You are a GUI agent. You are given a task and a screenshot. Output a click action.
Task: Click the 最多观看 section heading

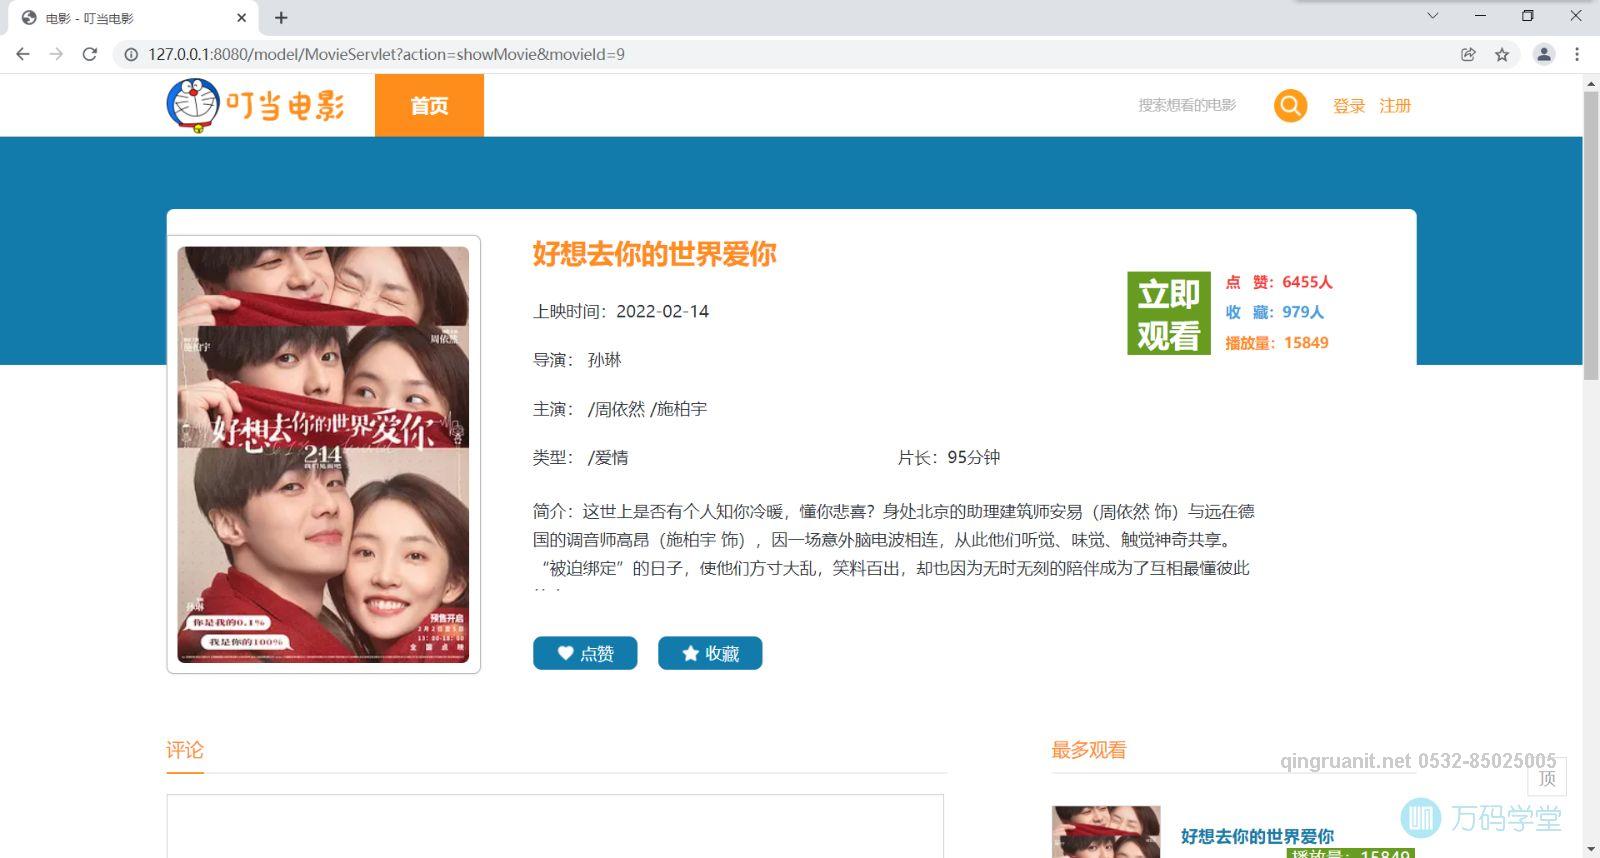pyautogui.click(x=1088, y=750)
